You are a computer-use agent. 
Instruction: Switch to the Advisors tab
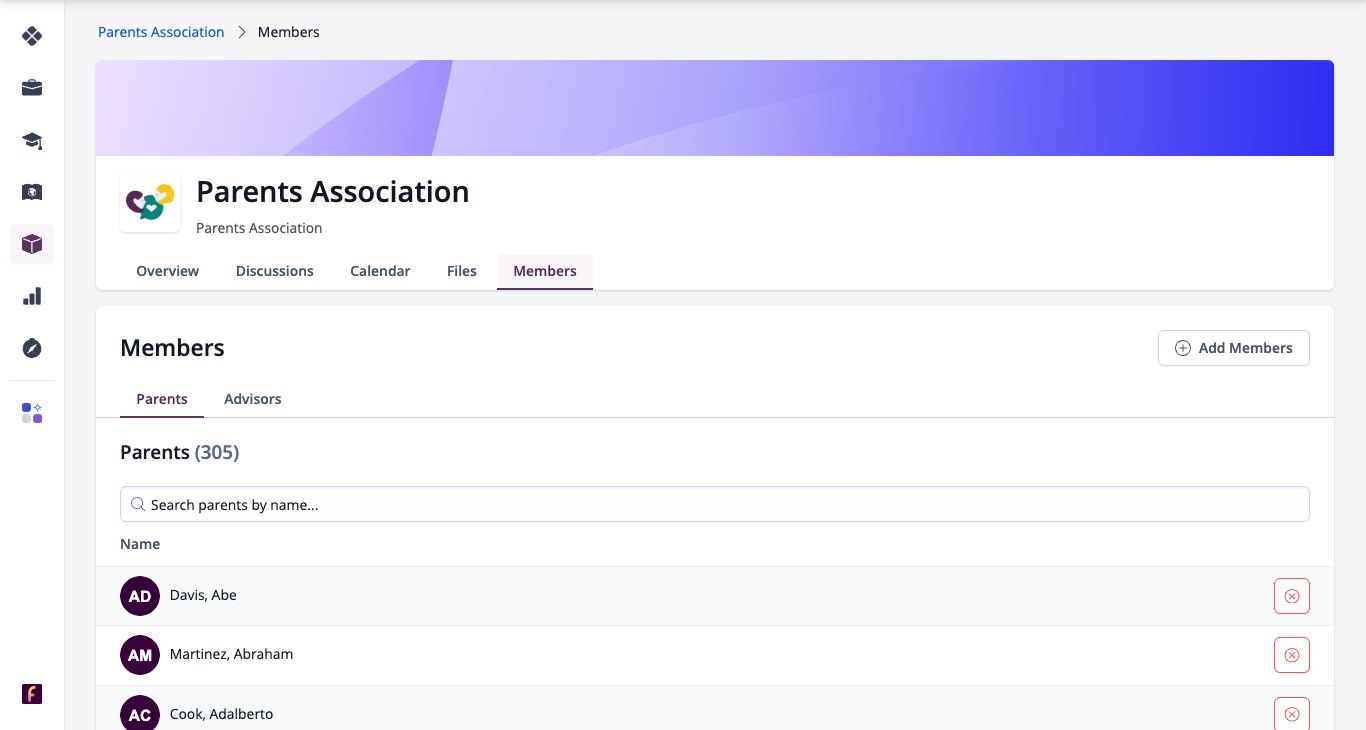click(x=252, y=399)
